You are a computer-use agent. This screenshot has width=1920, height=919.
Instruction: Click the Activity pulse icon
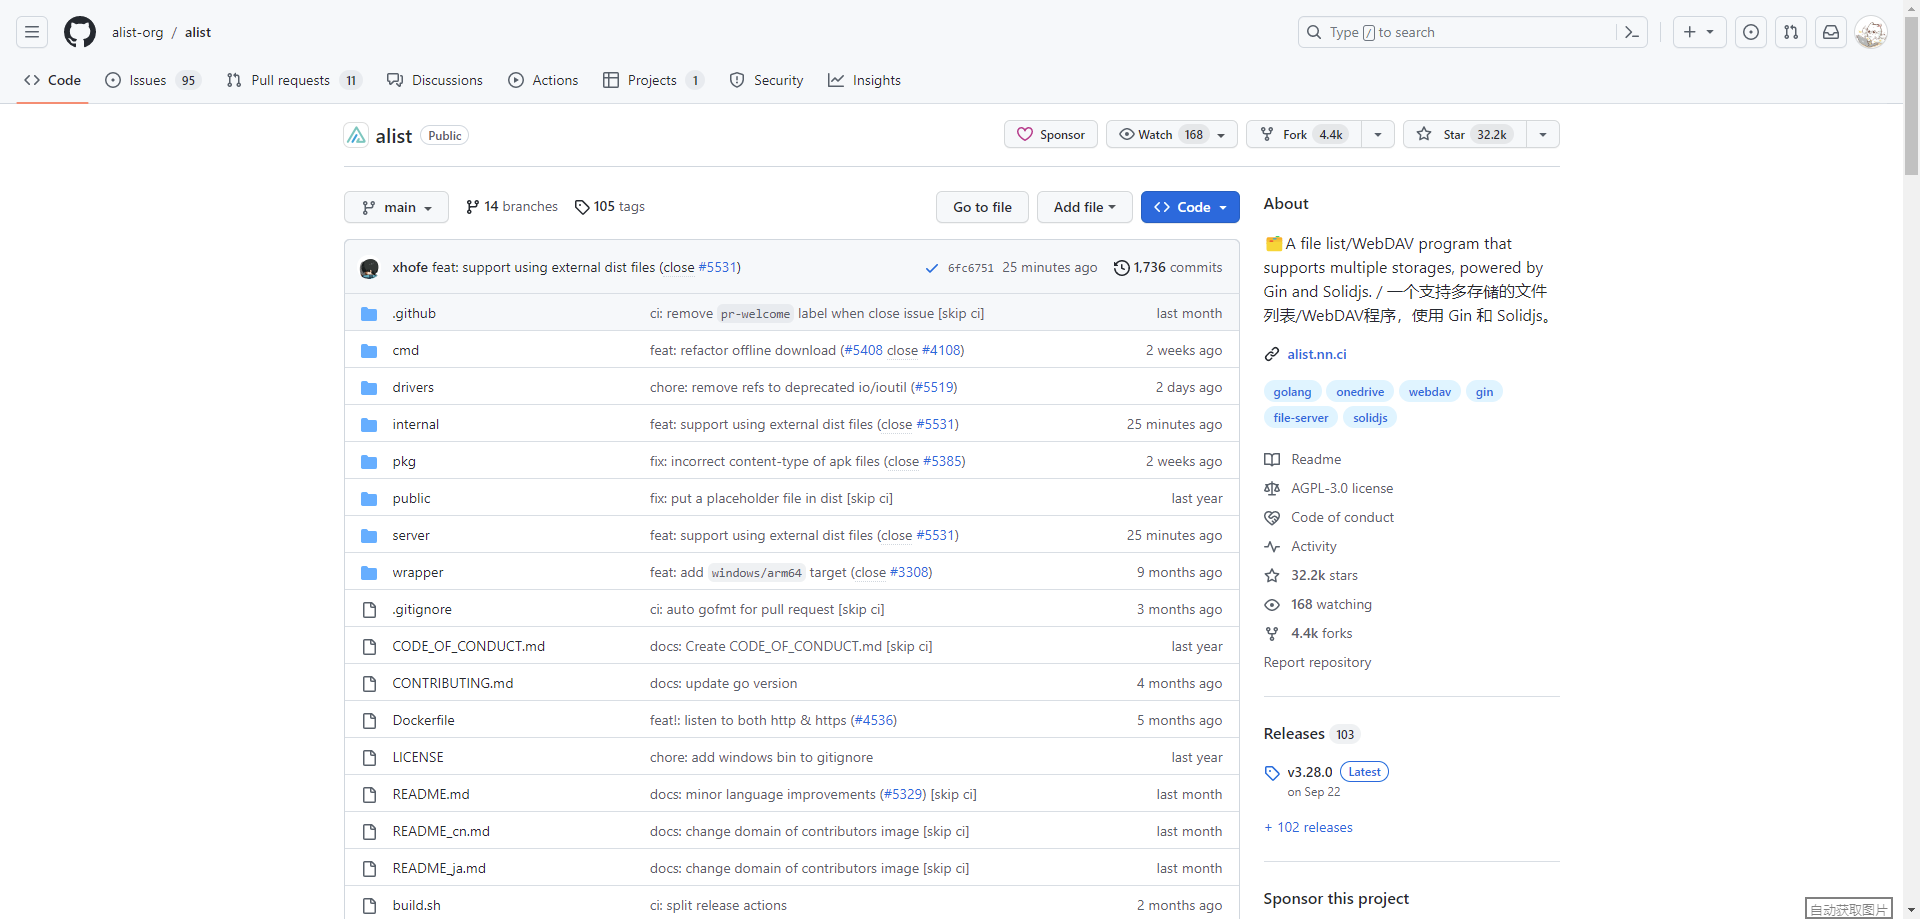[1272, 546]
